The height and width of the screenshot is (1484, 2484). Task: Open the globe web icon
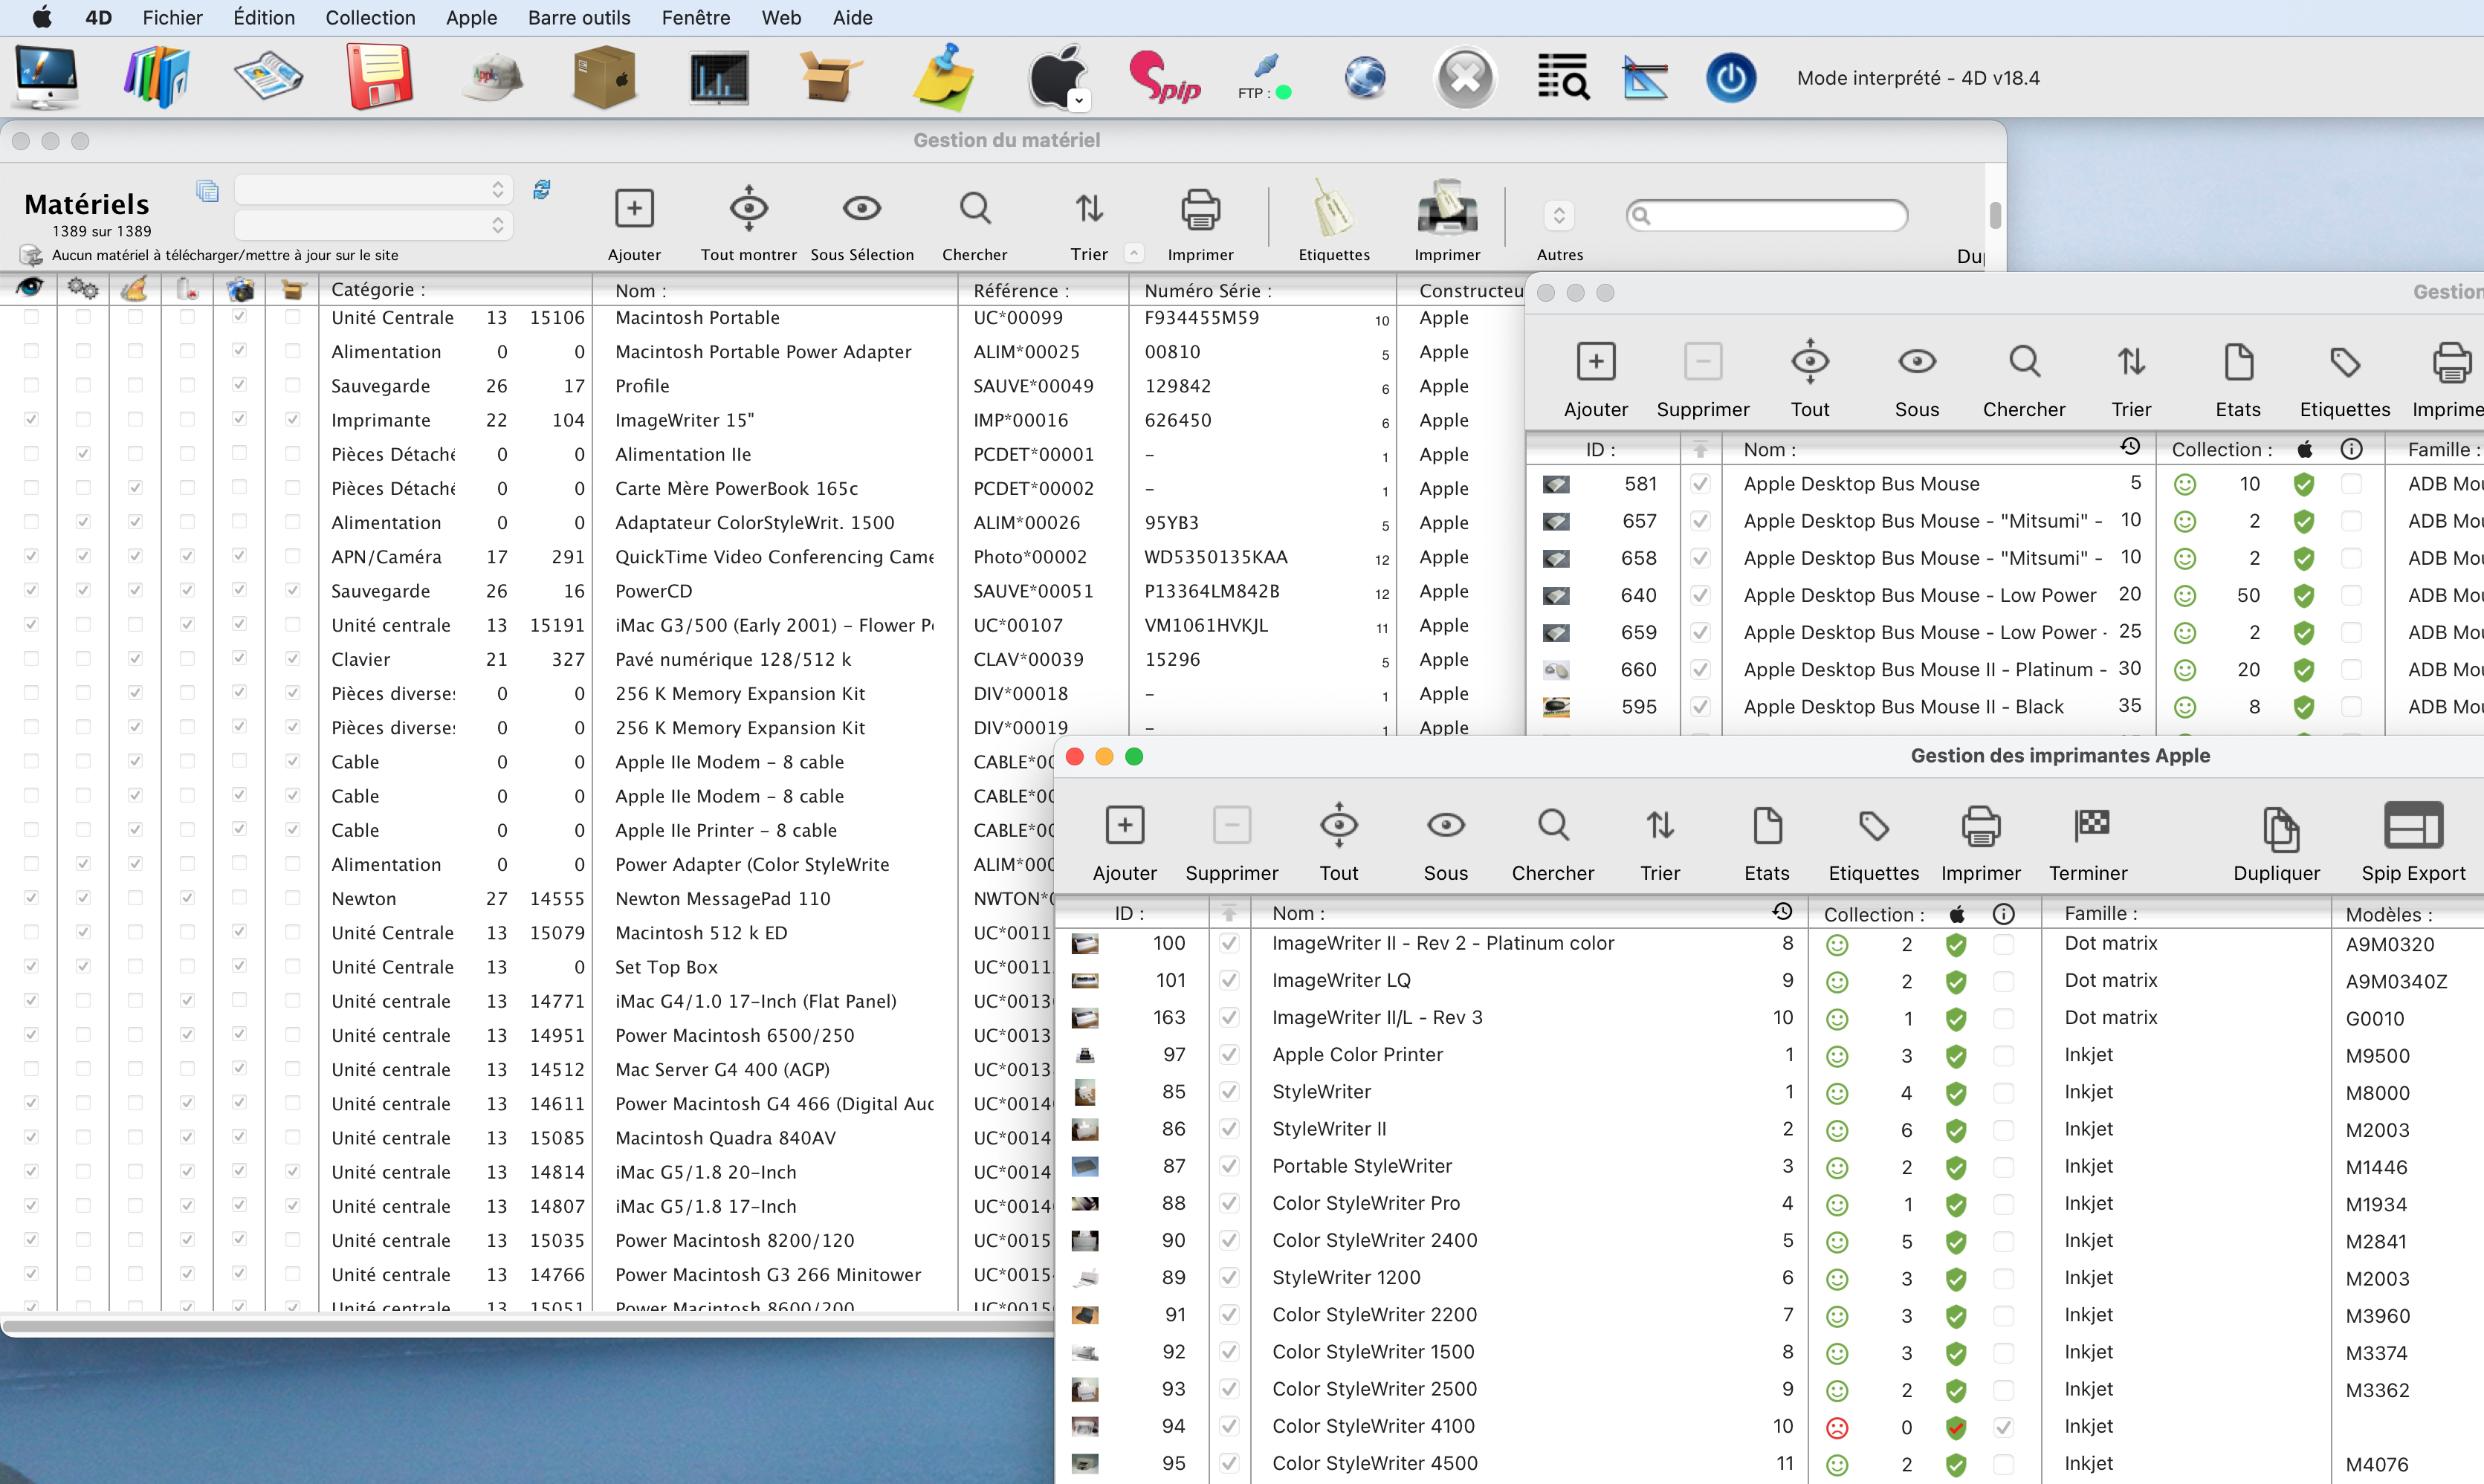1365,77
